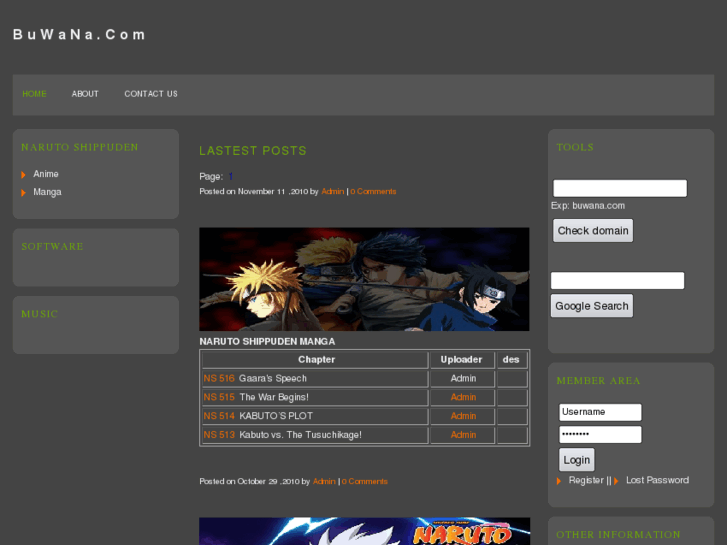Open chapter NS 516 link
The width and height of the screenshot is (727, 545).
point(219,378)
